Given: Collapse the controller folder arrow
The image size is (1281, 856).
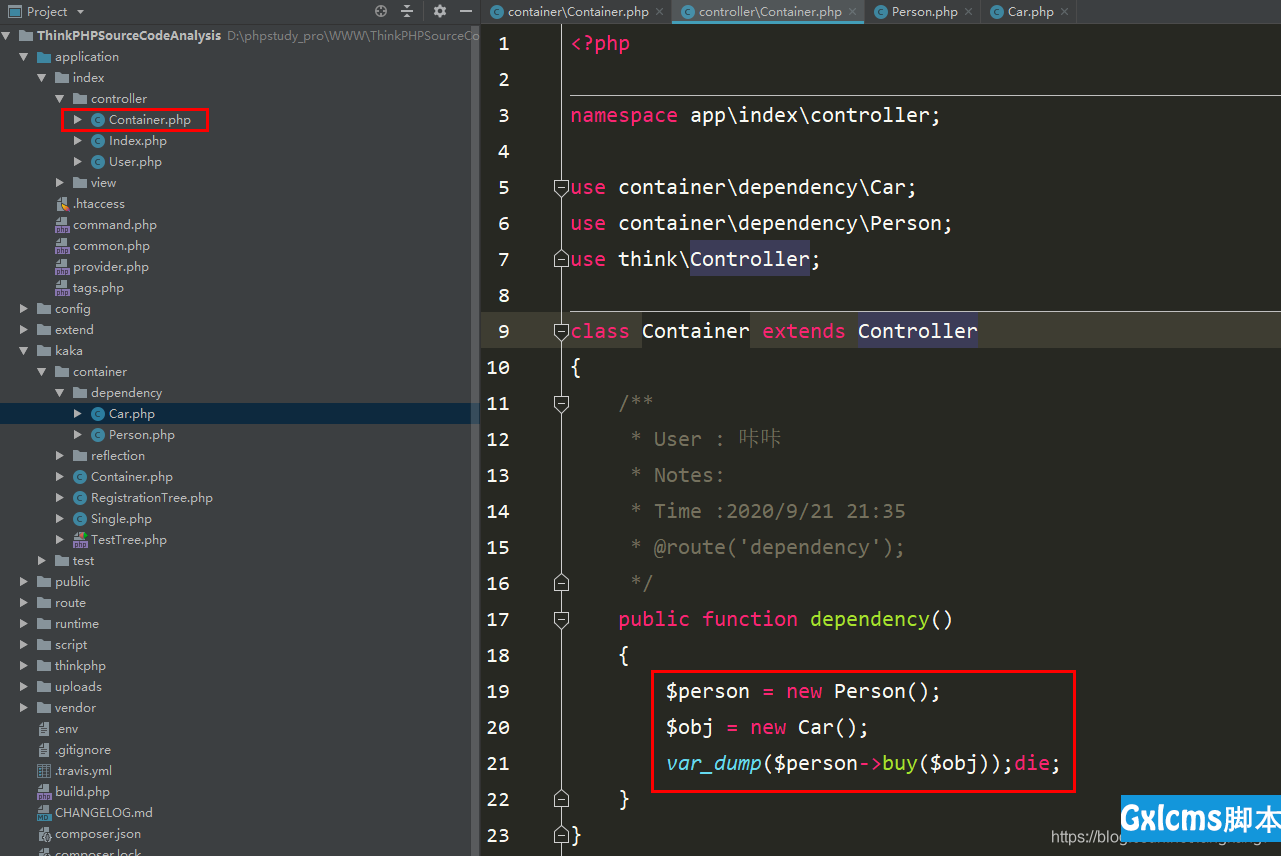Looking at the screenshot, I should pos(60,99).
